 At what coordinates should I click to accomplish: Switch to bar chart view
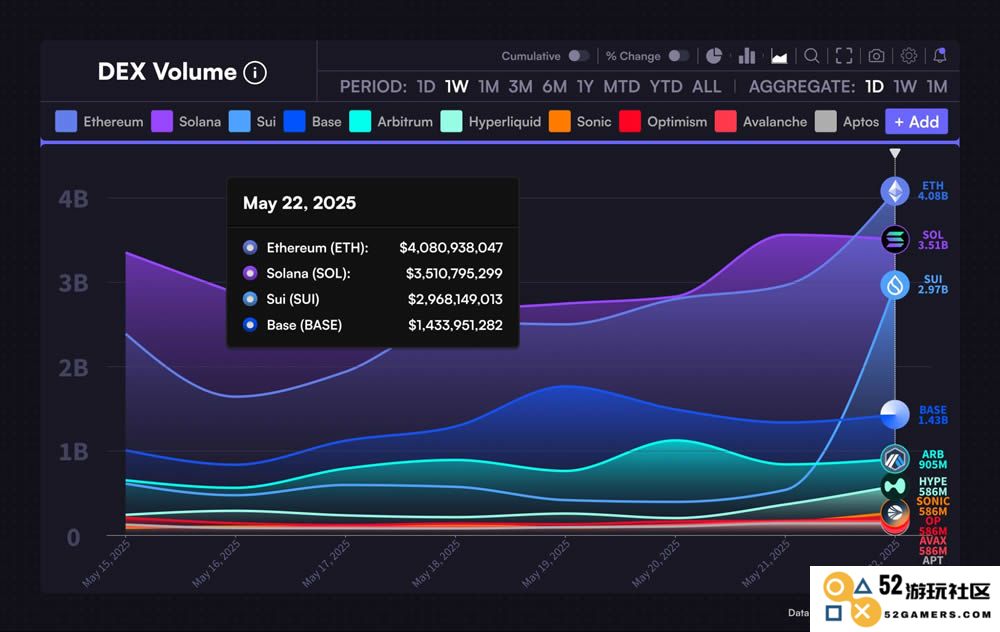point(747,56)
